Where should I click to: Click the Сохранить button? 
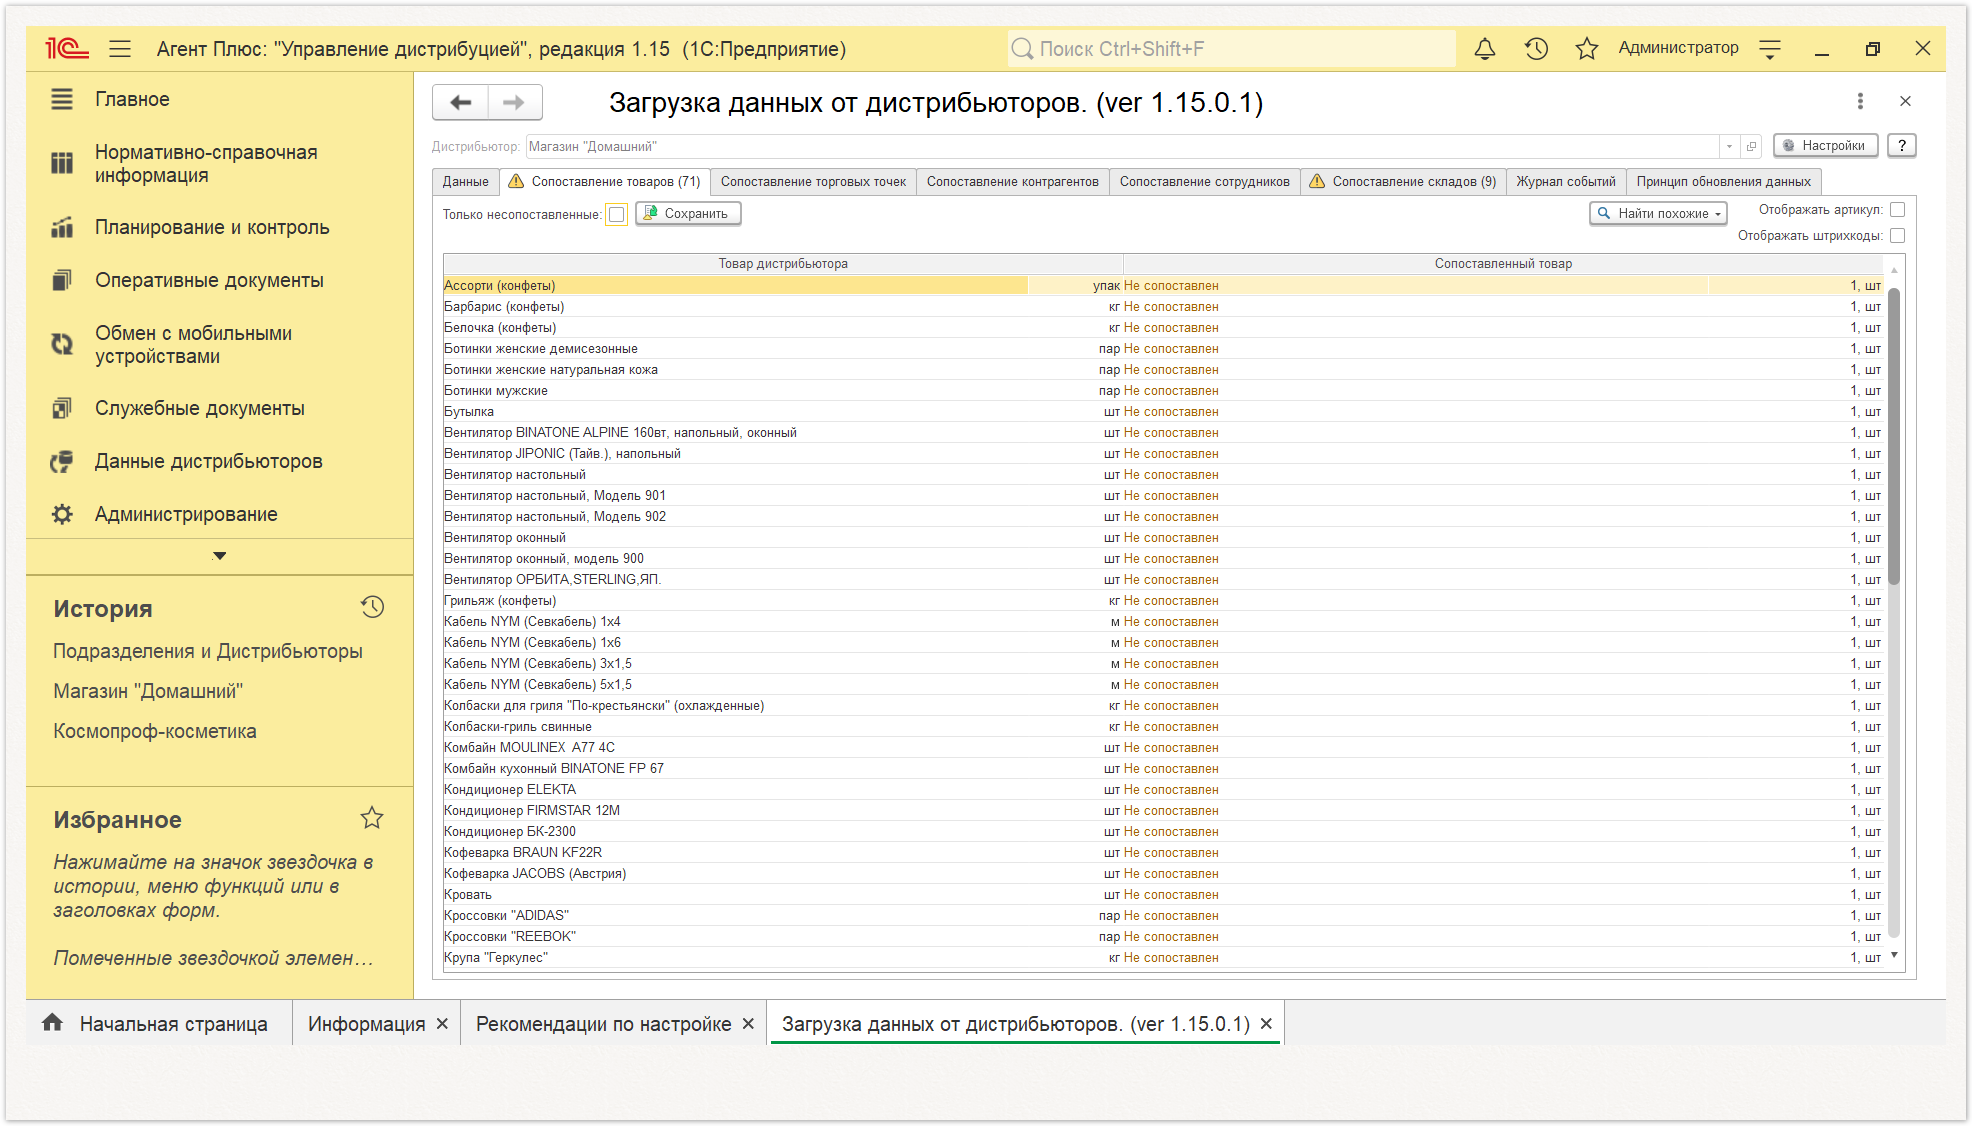coord(688,213)
